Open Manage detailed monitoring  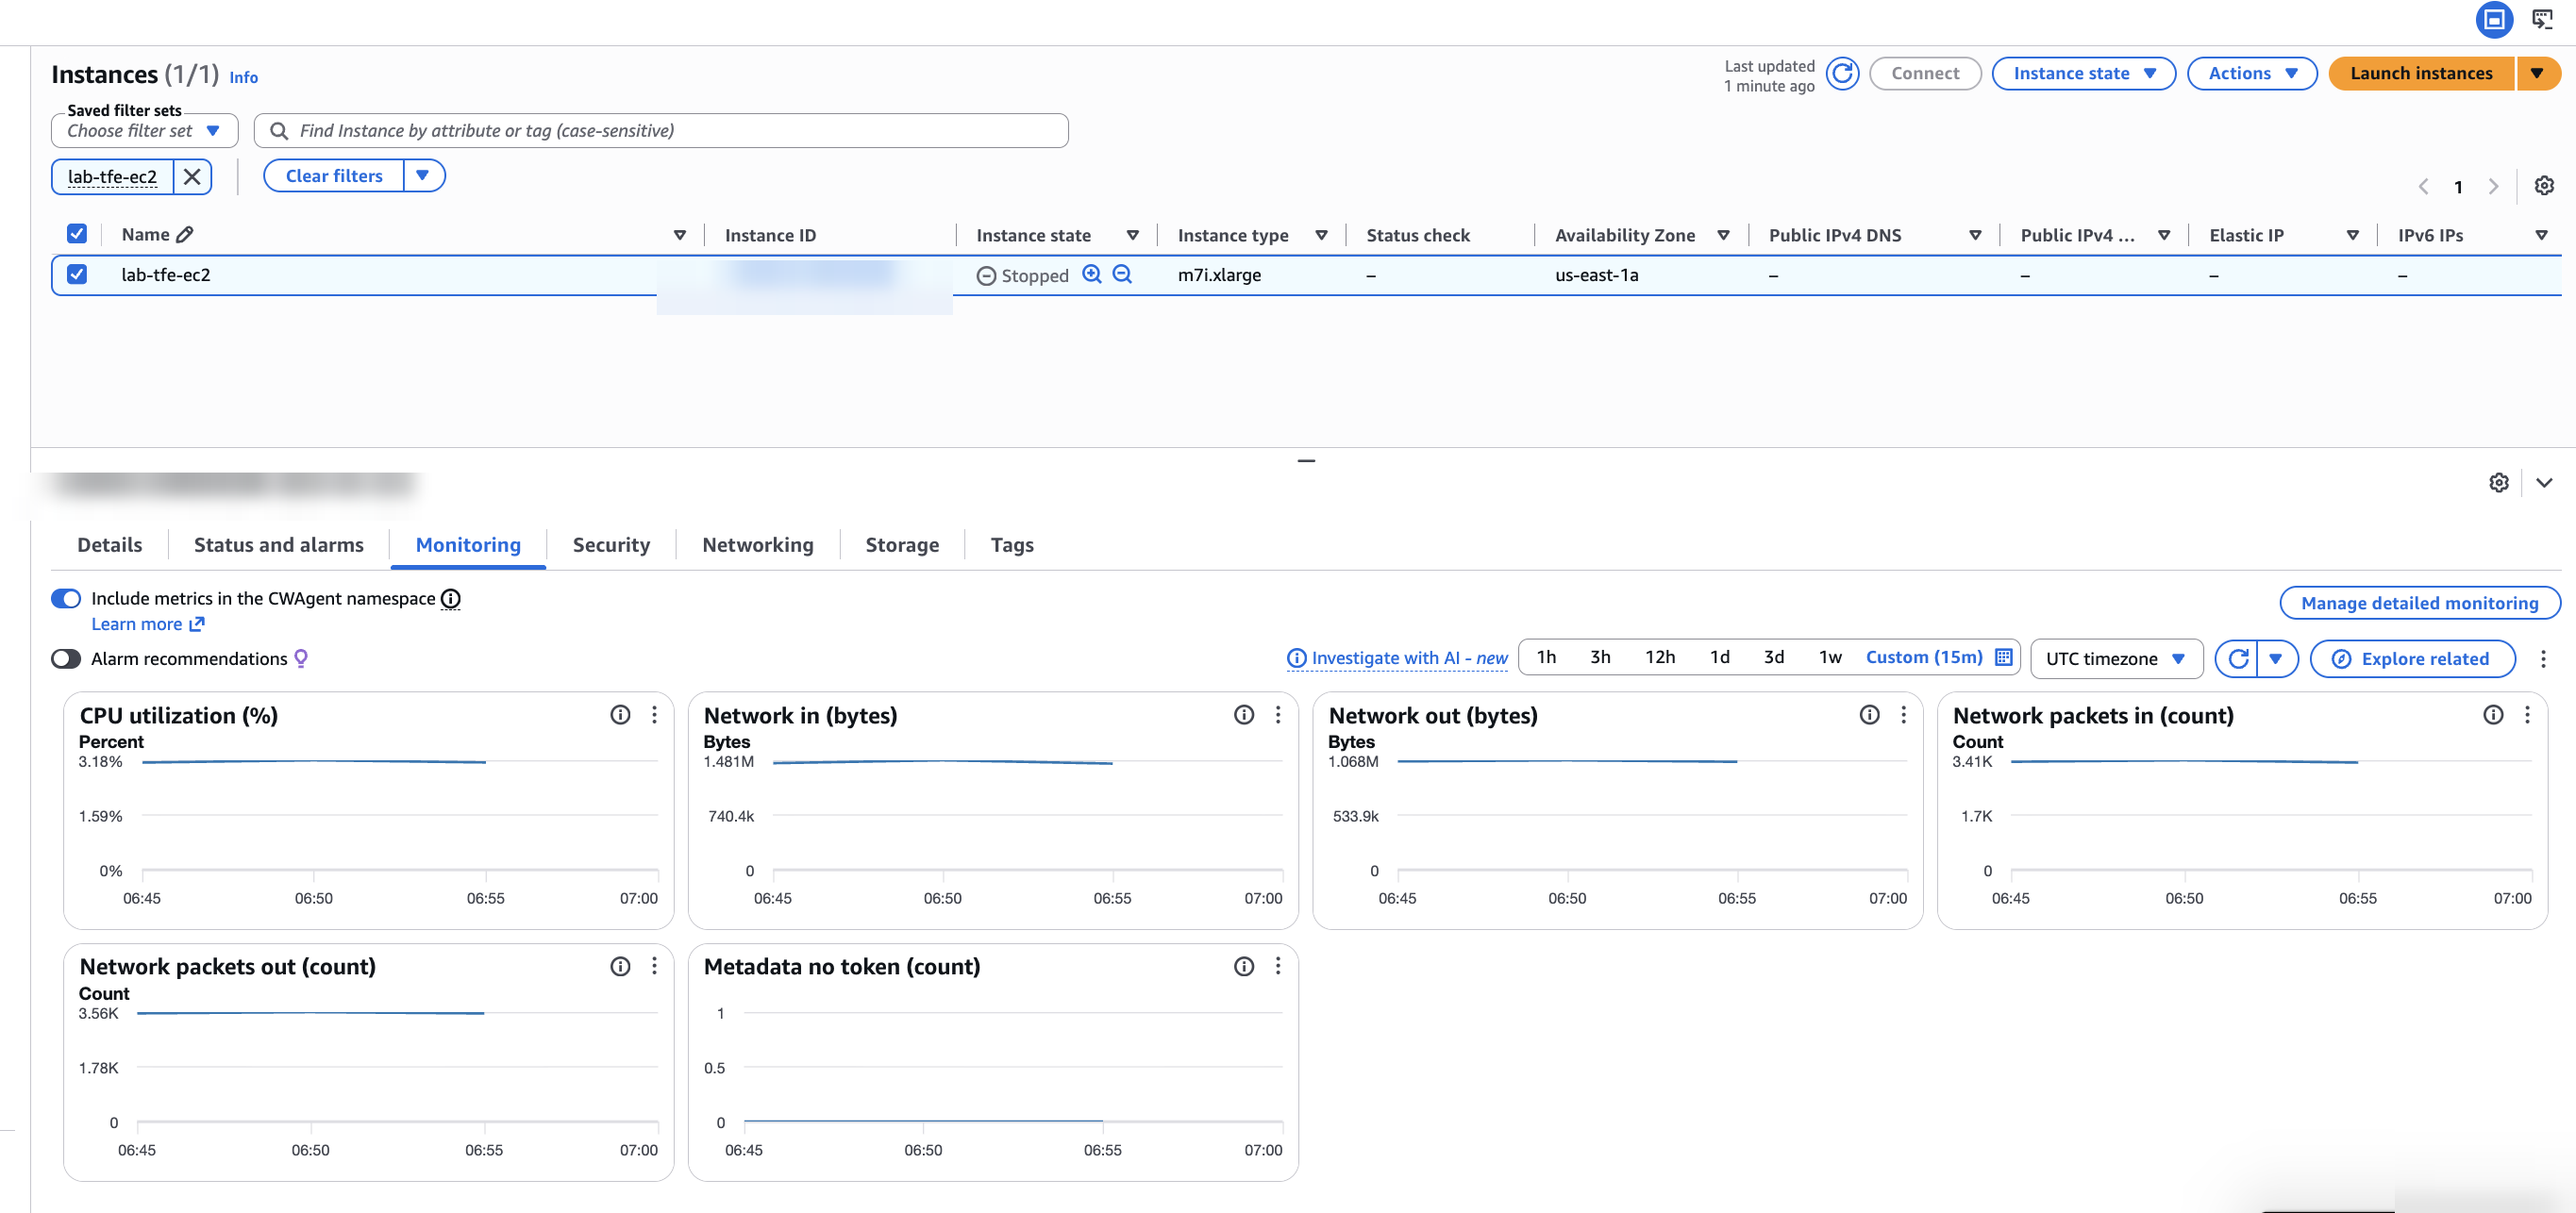(x=2419, y=603)
